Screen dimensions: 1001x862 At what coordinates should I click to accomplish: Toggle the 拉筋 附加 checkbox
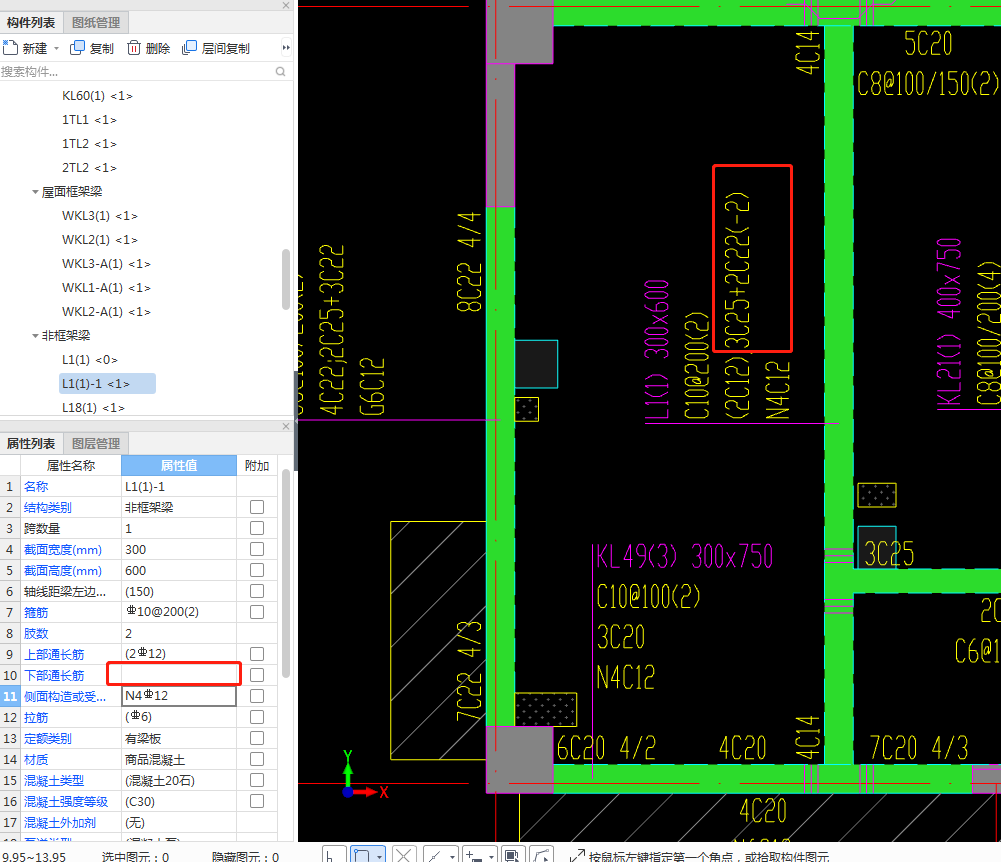coord(257,717)
